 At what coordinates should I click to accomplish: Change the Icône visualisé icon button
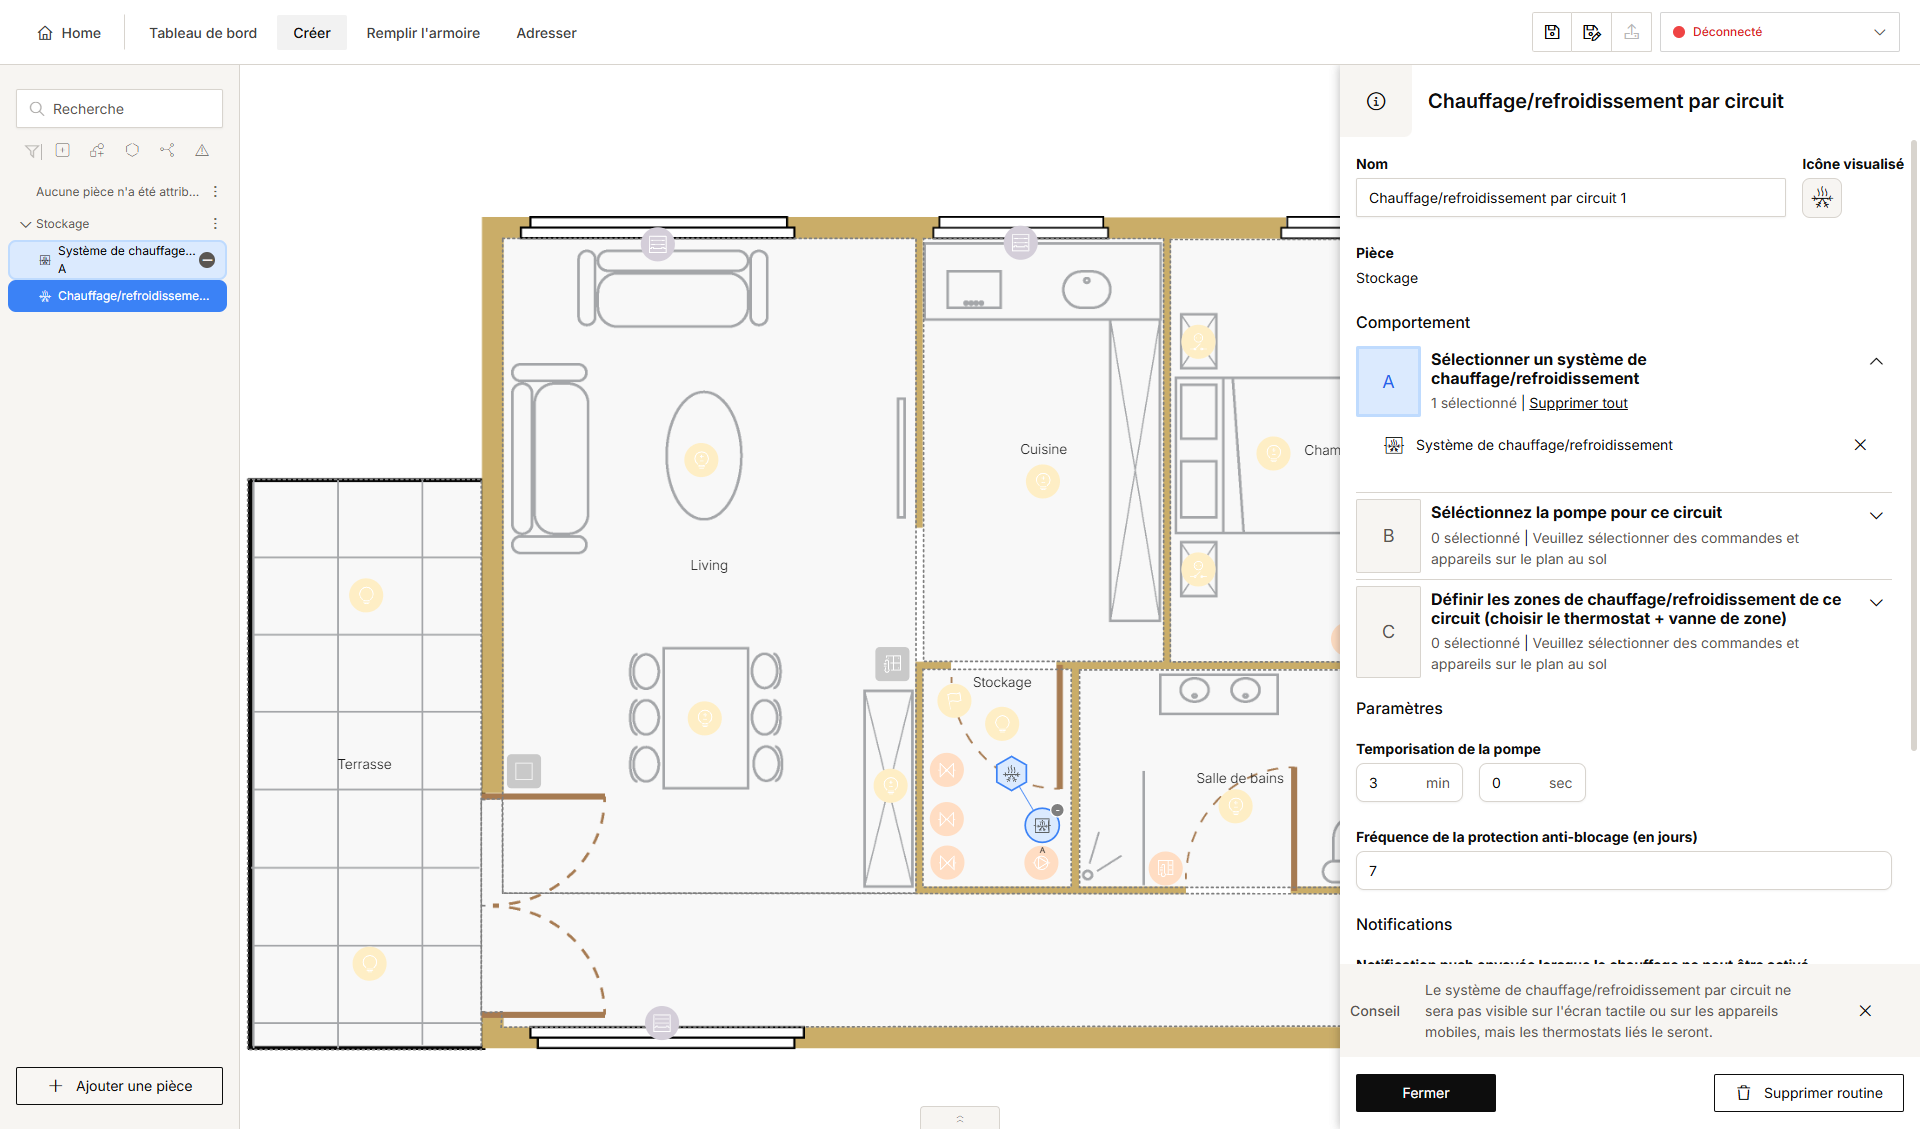[1822, 198]
